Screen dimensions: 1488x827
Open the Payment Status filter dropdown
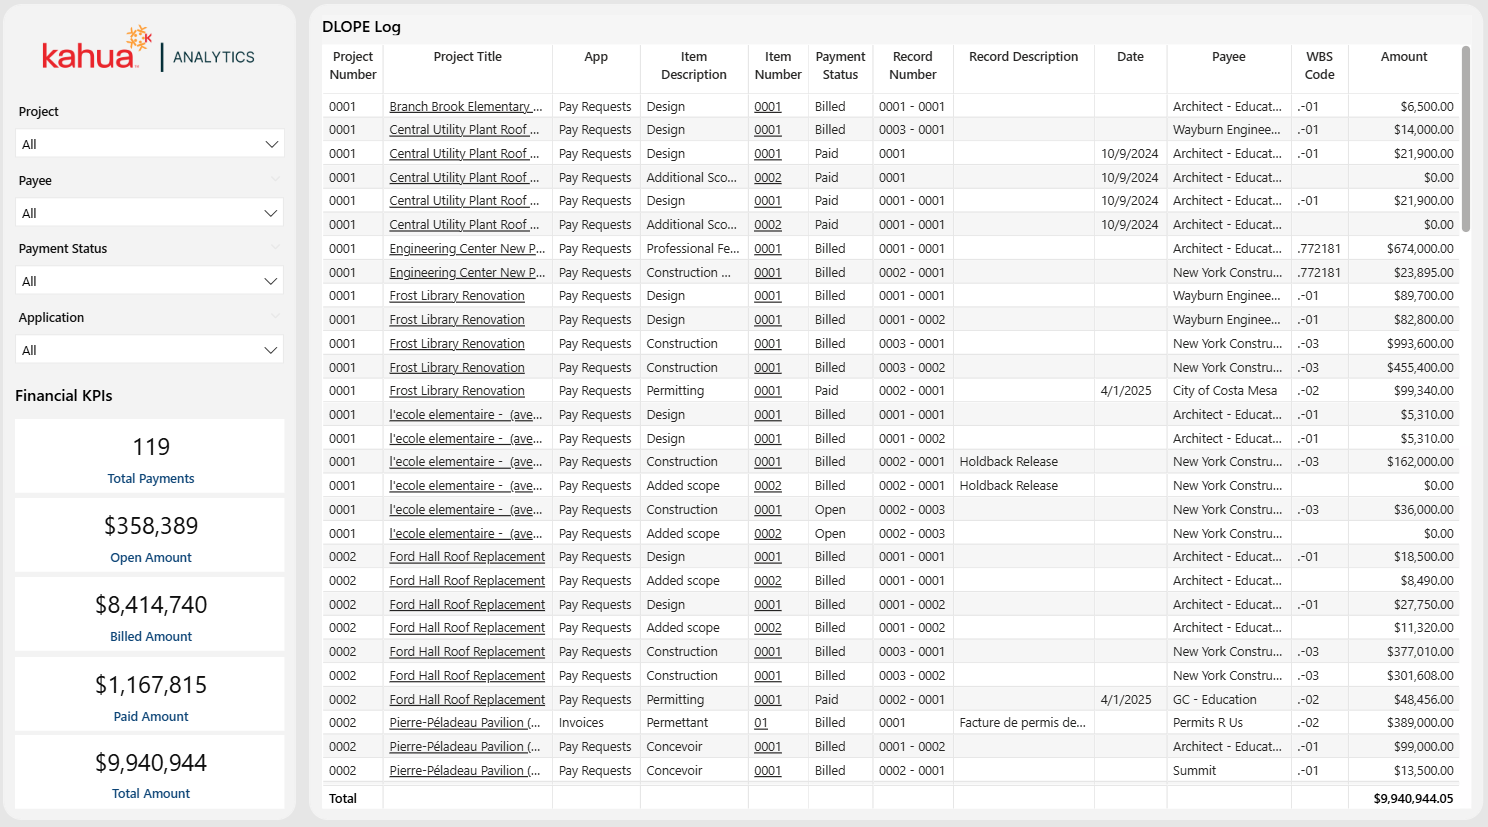click(150, 281)
